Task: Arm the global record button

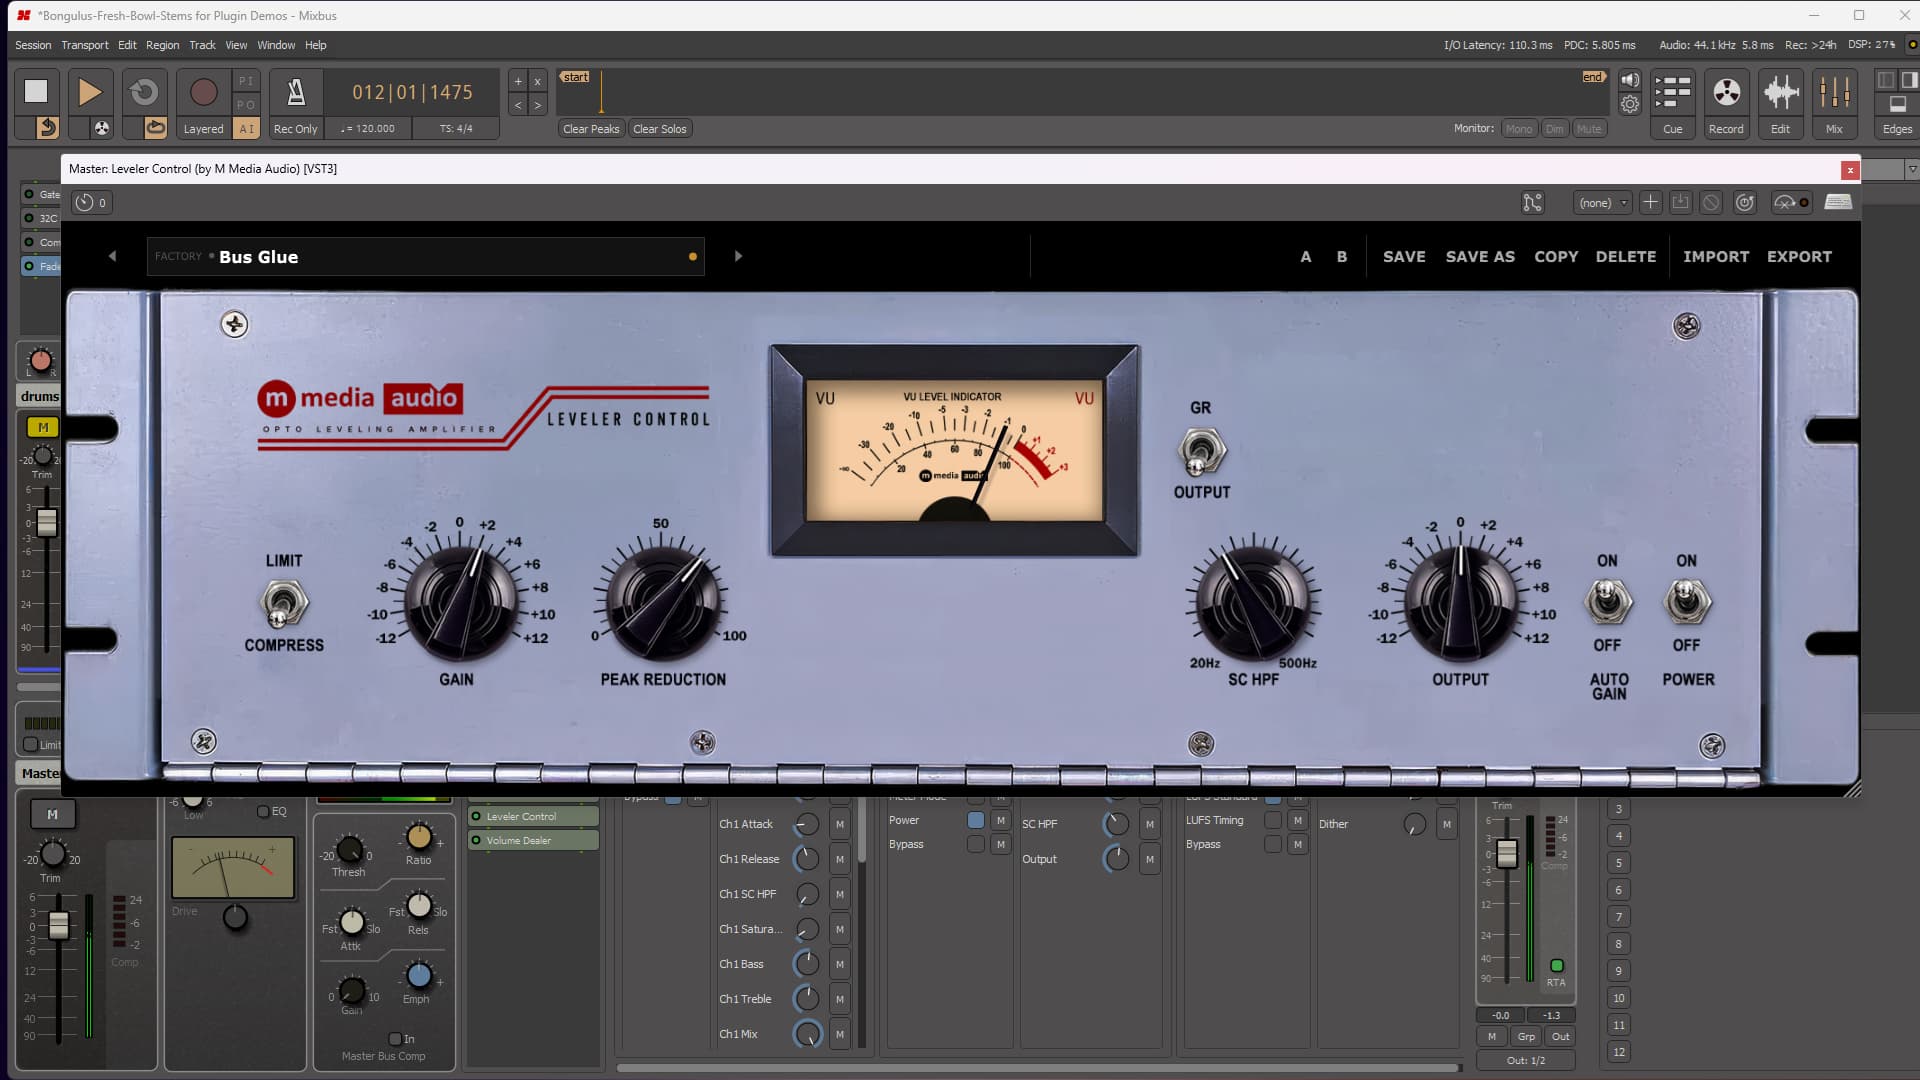Action: tap(203, 91)
